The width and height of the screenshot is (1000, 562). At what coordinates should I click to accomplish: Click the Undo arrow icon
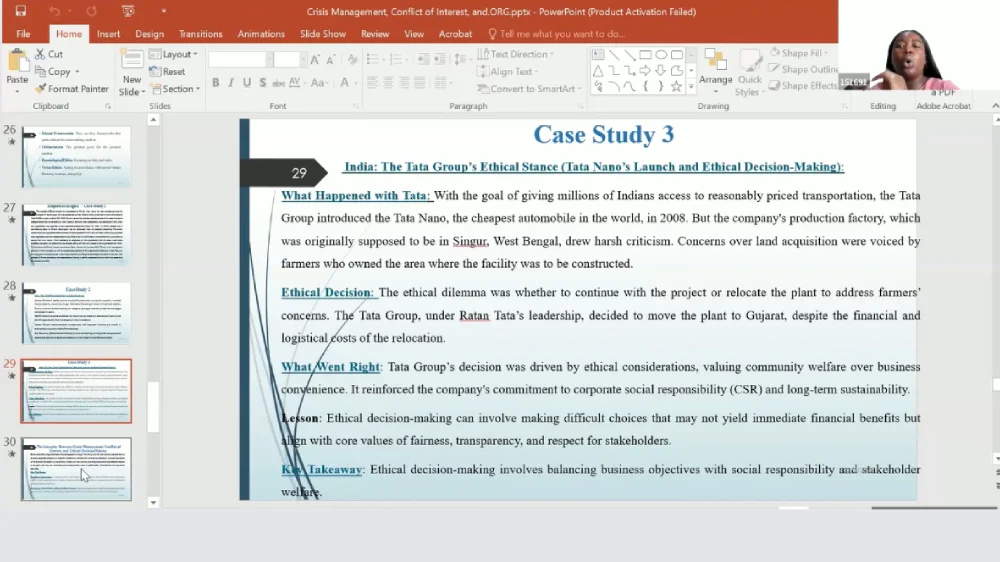54,11
